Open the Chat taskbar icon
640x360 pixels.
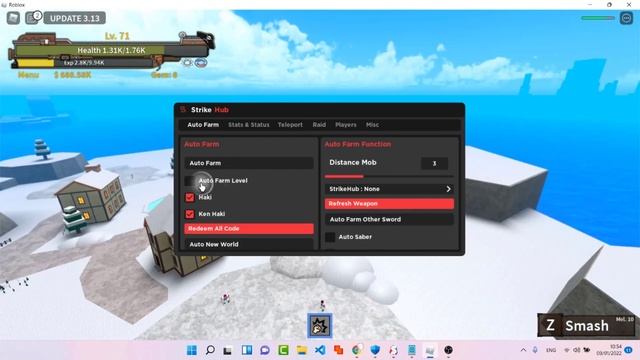tap(265, 350)
